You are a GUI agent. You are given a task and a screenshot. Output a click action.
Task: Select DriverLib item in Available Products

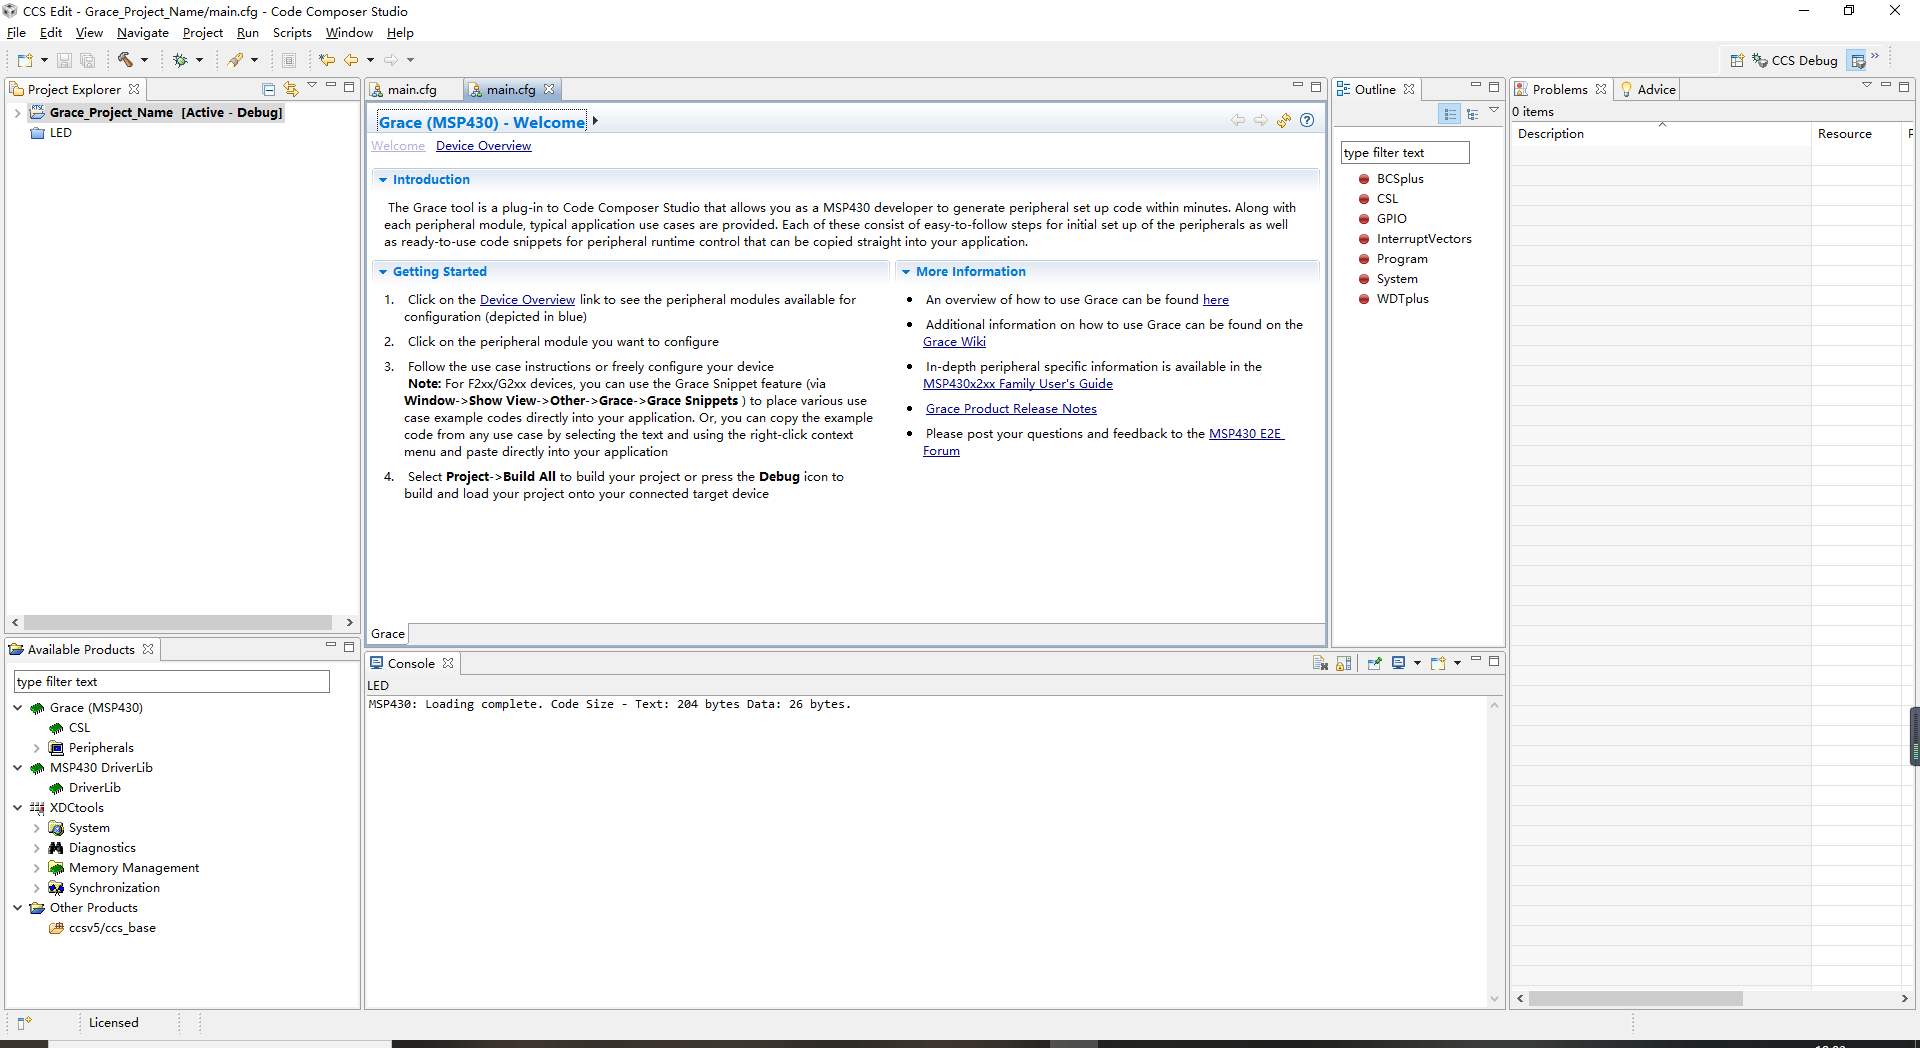(x=94, y=788)
